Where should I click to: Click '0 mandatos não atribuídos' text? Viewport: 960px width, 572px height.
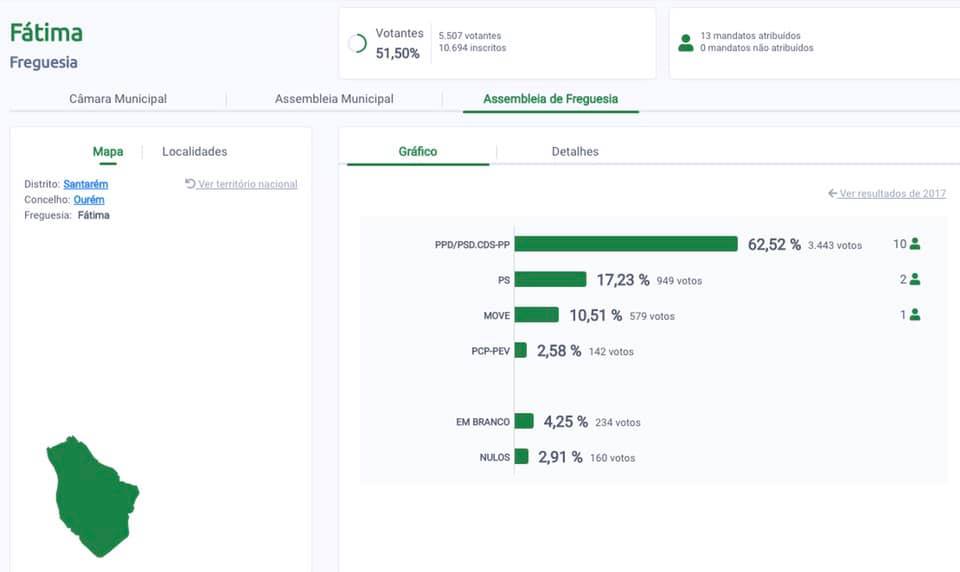point(757,48)
